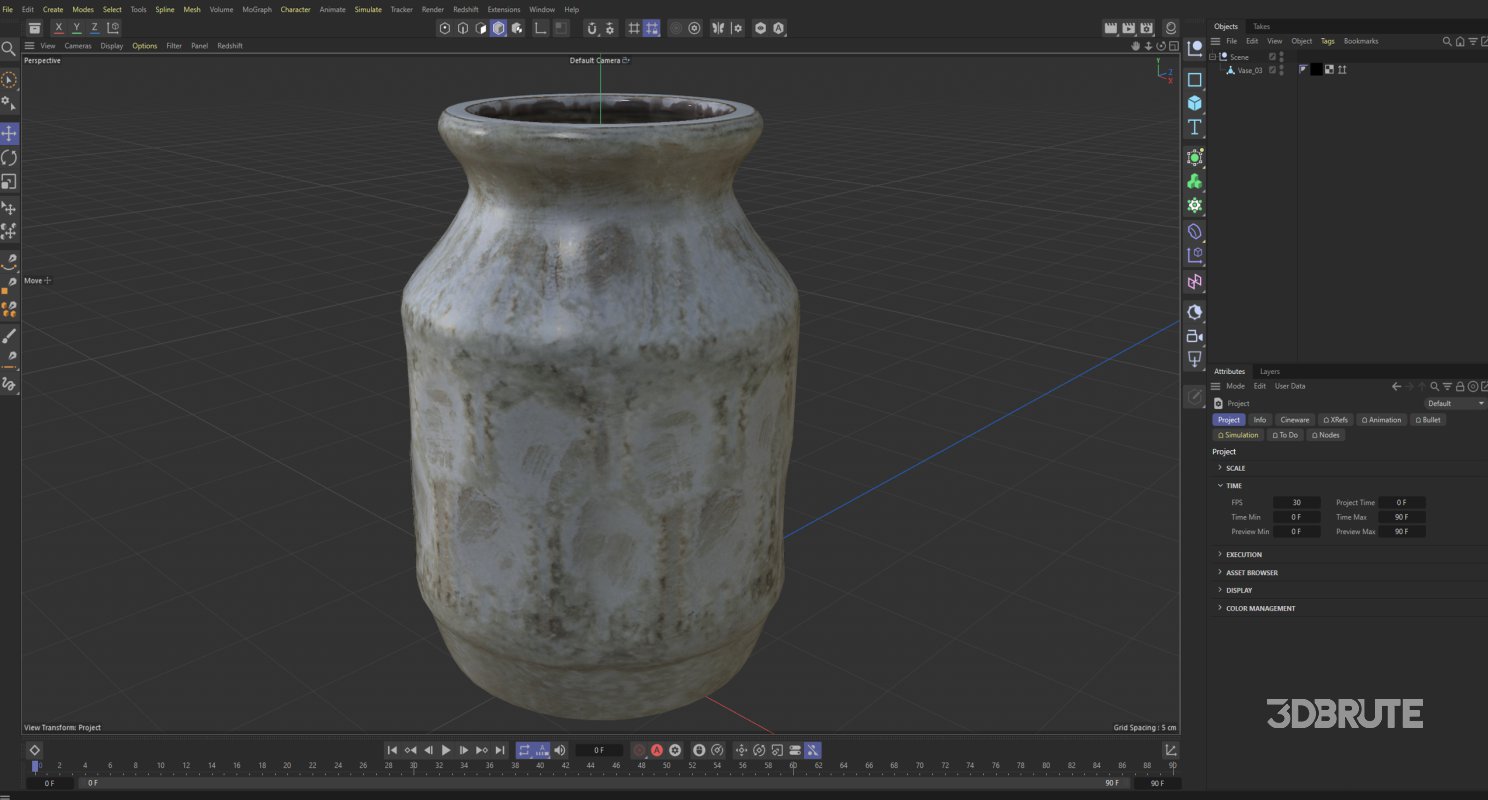Select the Move tool in the left toolbar
The height and width of the screenshot is (800, 1488).
(9, 133)
